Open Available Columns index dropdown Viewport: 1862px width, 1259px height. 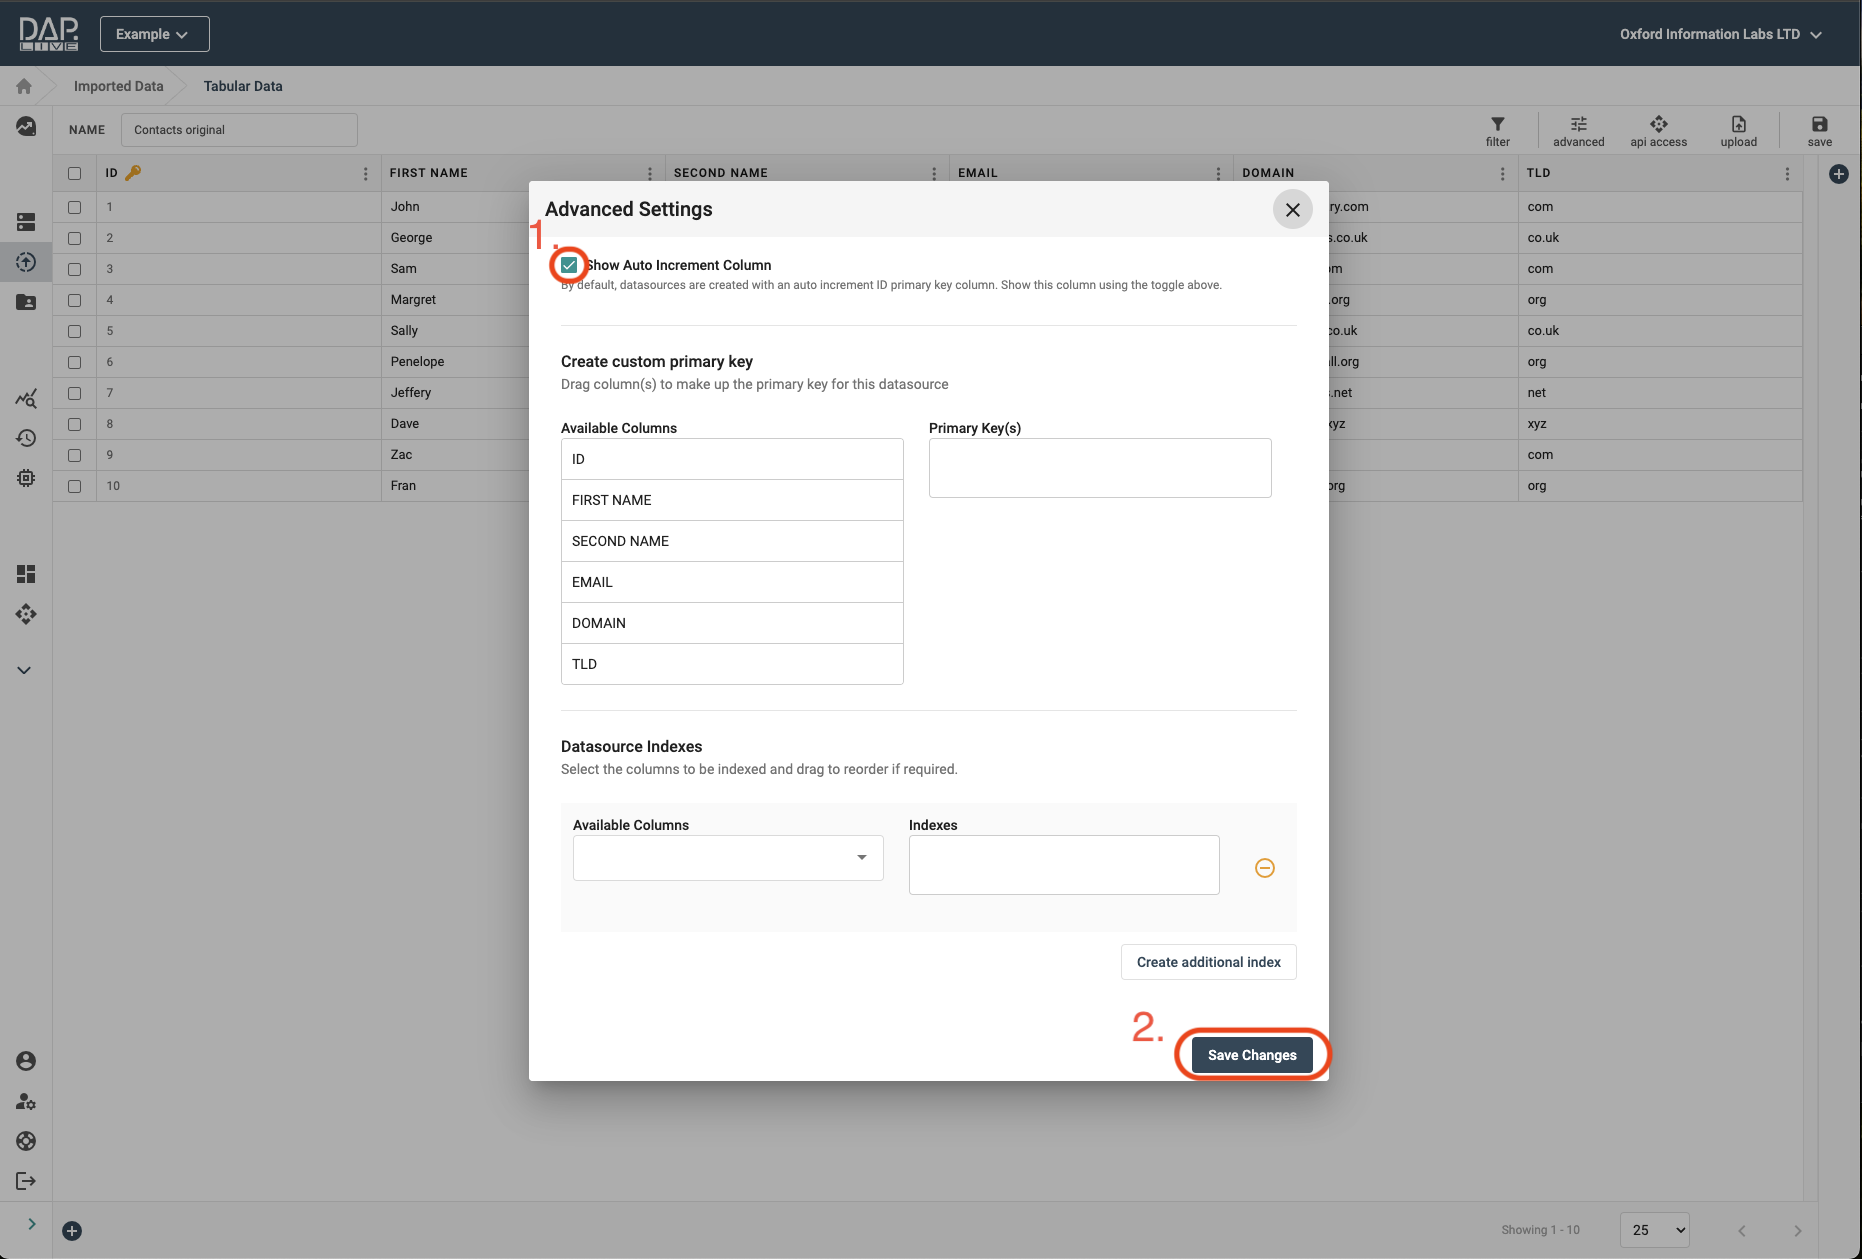(728, 858)
